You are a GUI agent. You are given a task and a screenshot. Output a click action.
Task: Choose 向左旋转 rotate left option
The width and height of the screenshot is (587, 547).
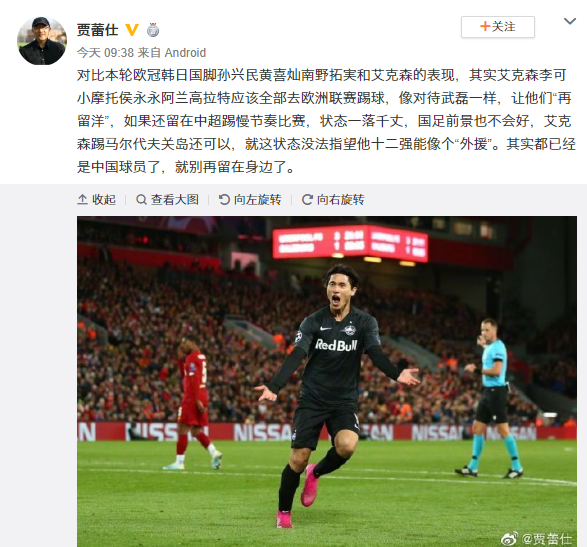point(258,200)
